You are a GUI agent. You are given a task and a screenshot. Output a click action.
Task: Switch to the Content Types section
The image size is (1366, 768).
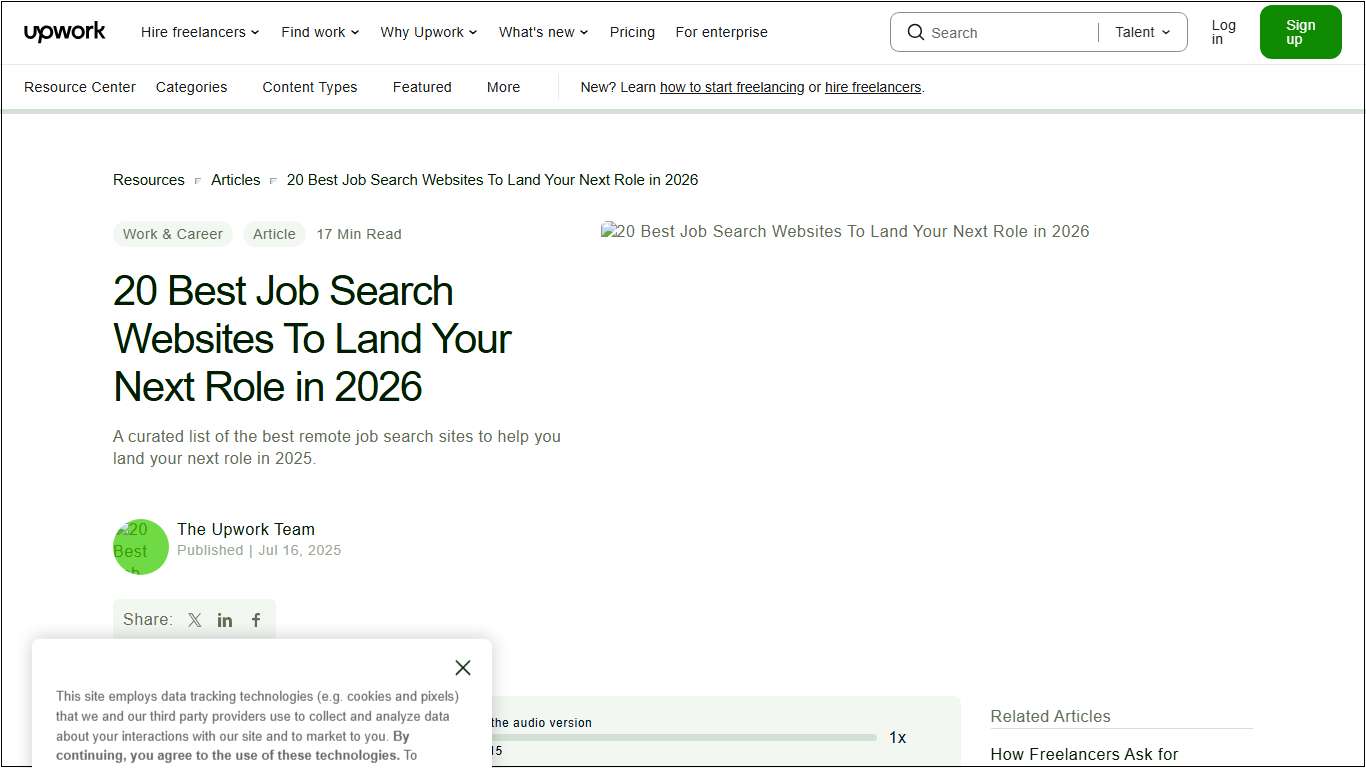pos(309,87)
